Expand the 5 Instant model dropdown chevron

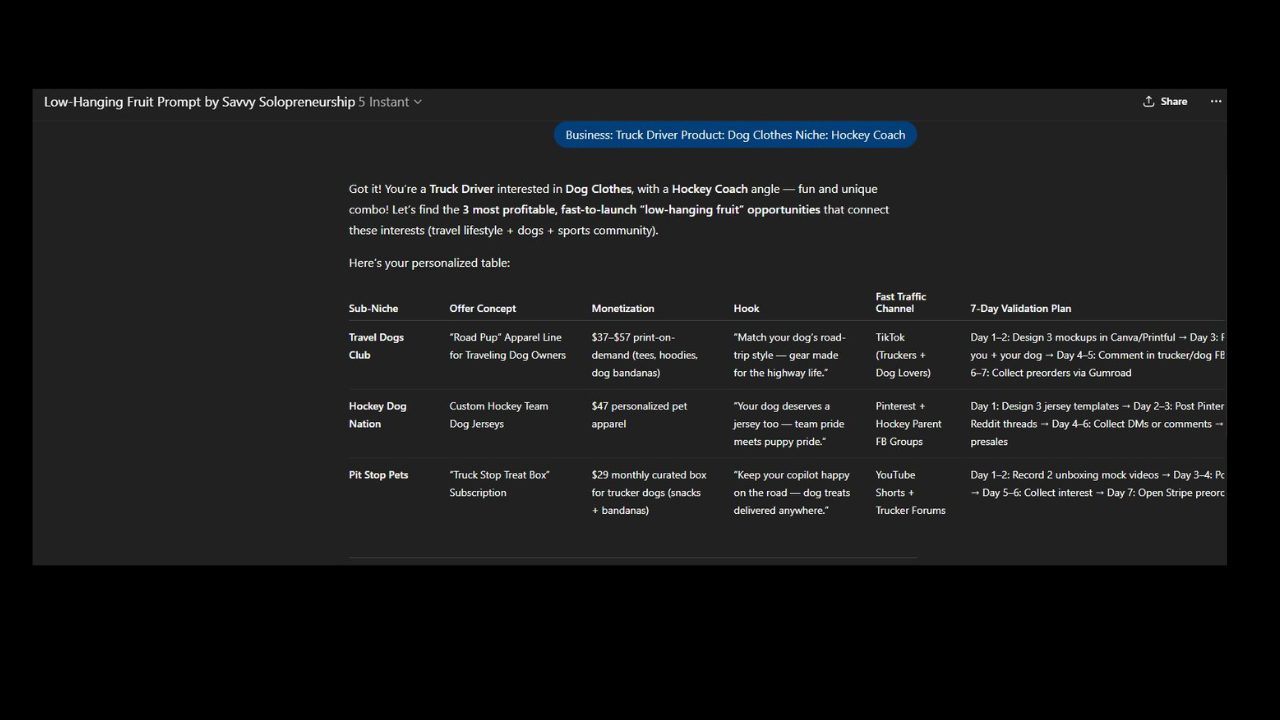(x=418, y=102)
